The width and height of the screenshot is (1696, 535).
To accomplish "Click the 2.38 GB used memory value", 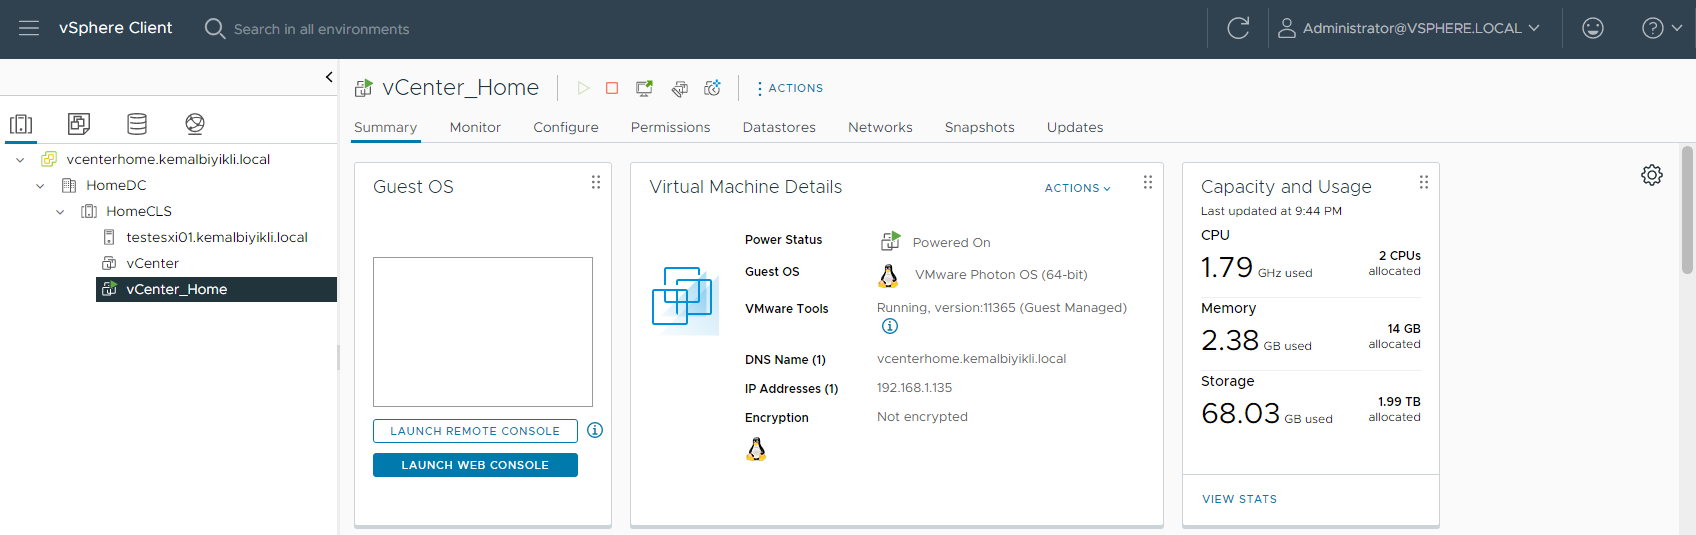I will coord(1256,341).
